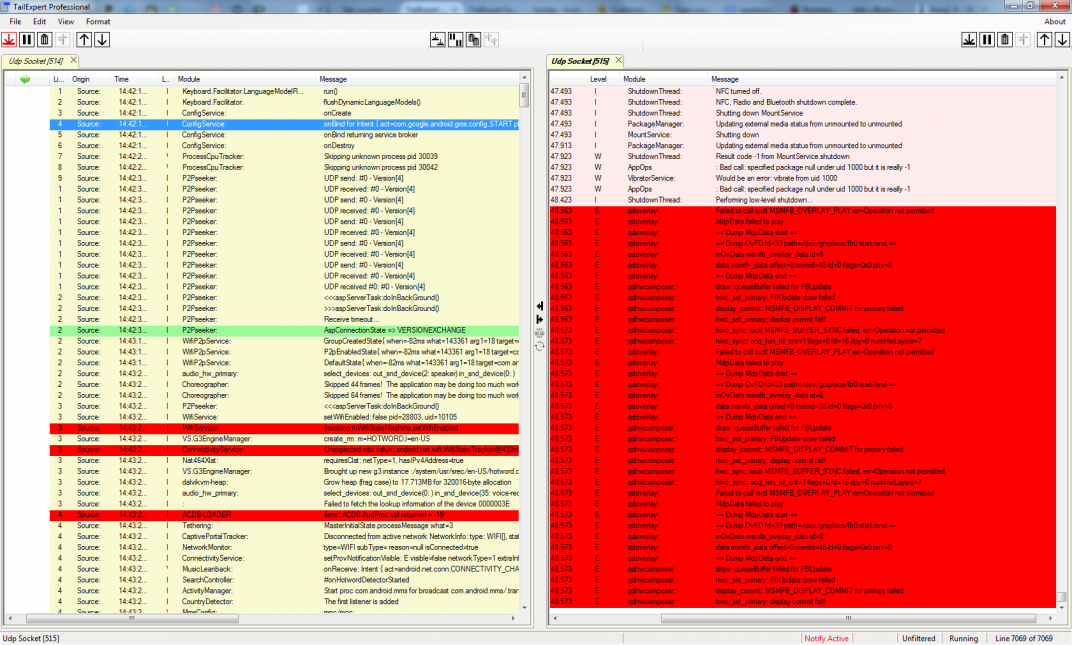Pause the left pane log capture
Image resolution: width=1072 pixels, height=645 pixels.
28,39
